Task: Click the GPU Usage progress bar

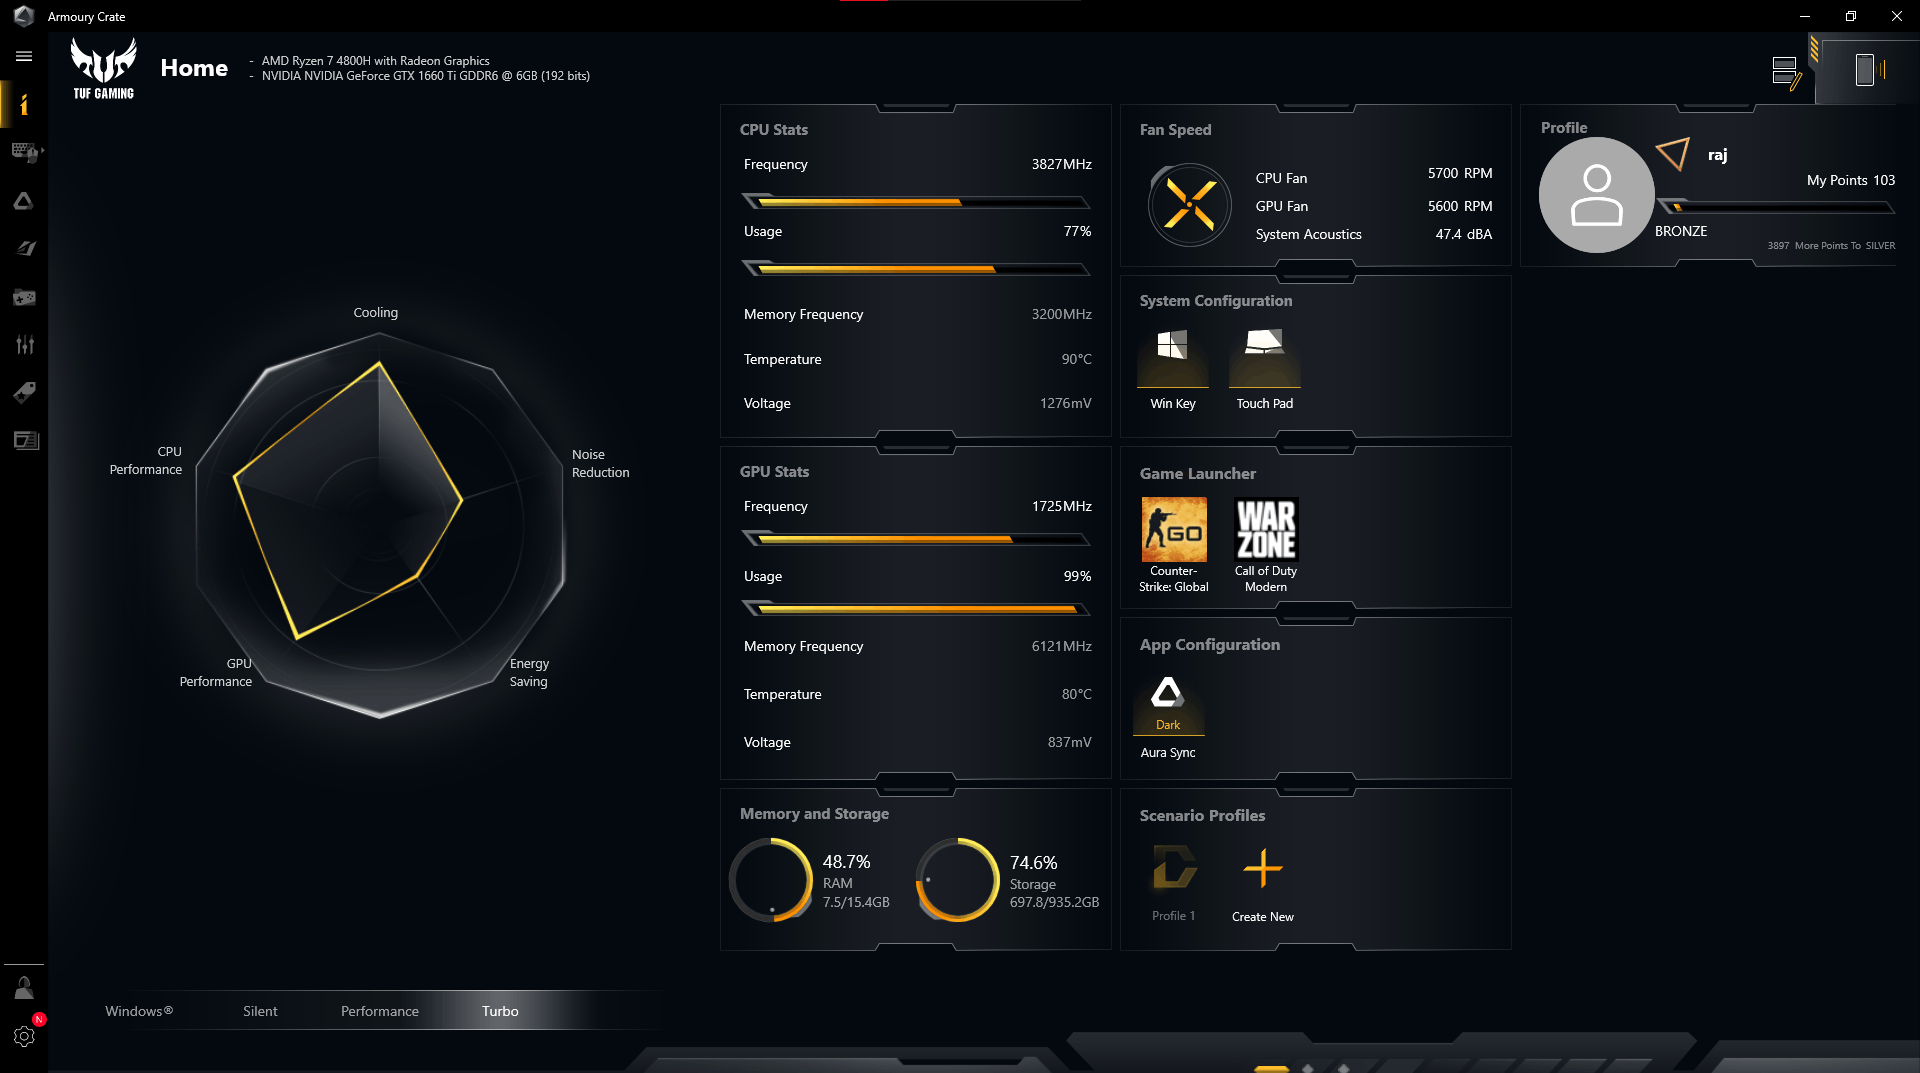Action: coord(916,609)
